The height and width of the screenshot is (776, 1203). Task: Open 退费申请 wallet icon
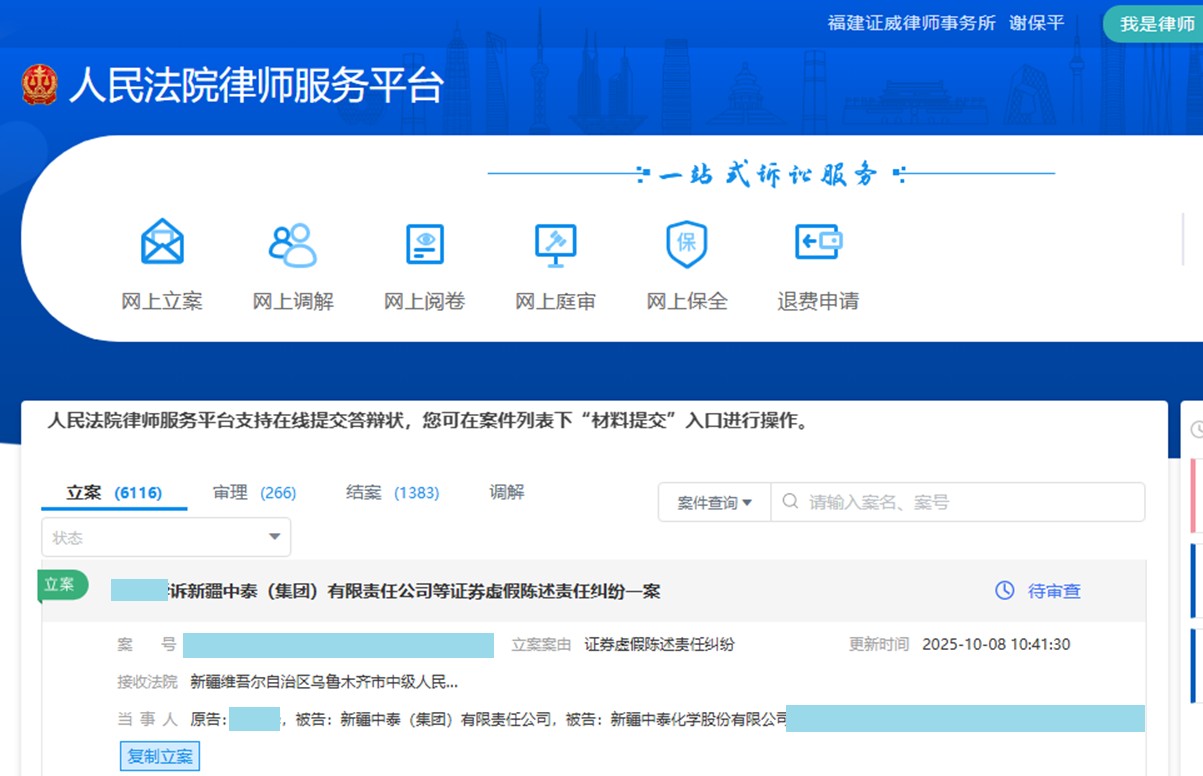click(818, 242)
